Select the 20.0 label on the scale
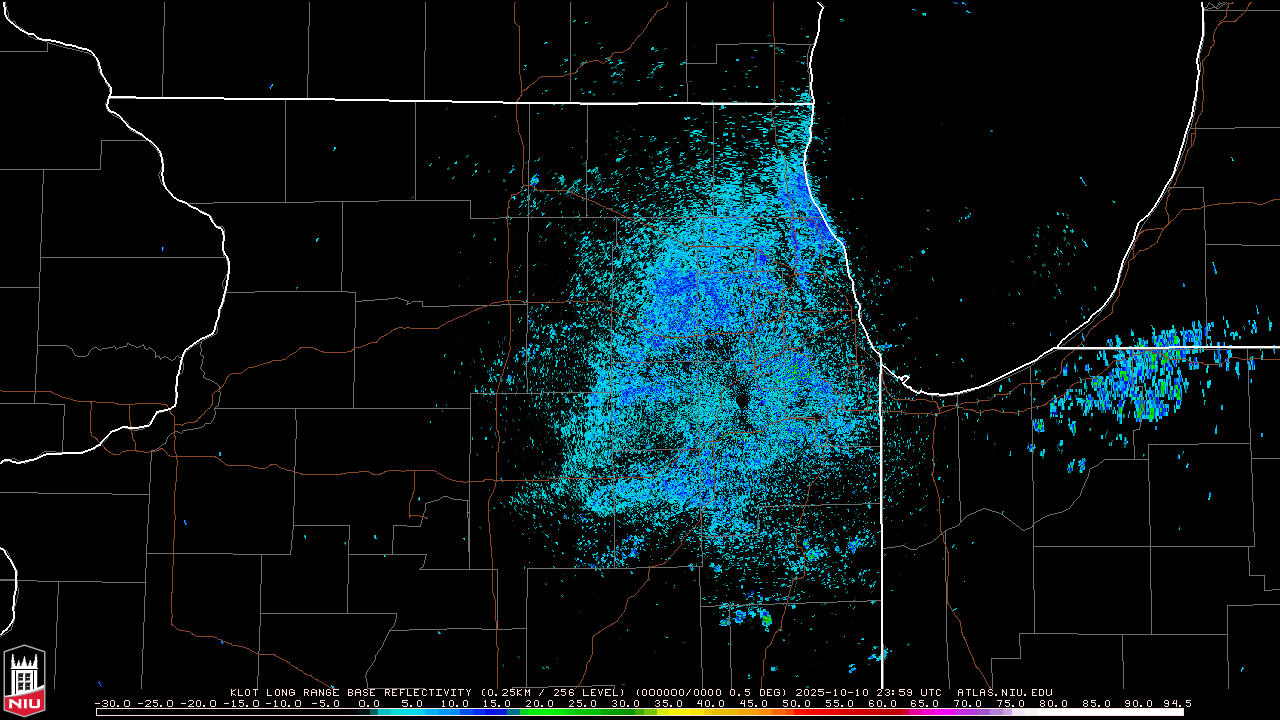This screenshot has height=720, width=1280. (540, 703)
